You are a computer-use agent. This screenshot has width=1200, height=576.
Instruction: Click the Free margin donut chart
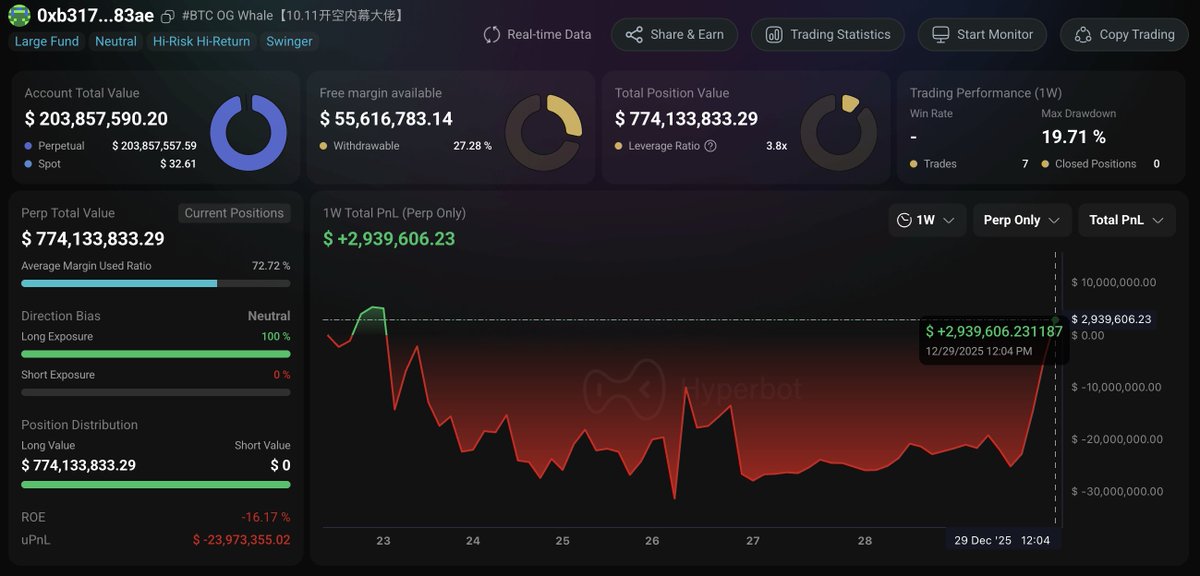(x=543, y=132)
